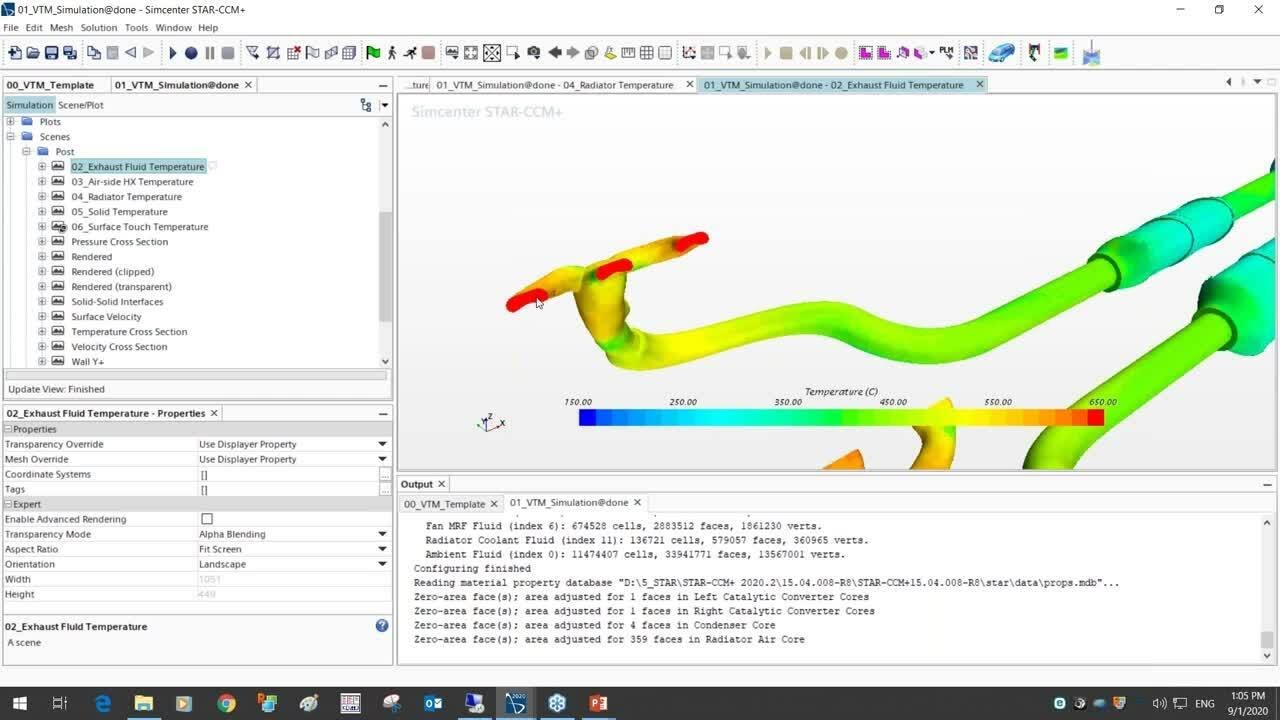The image size is (1280, 720).
Task: Click the ENG language indicator in tray
Action: click(1204, 703)
